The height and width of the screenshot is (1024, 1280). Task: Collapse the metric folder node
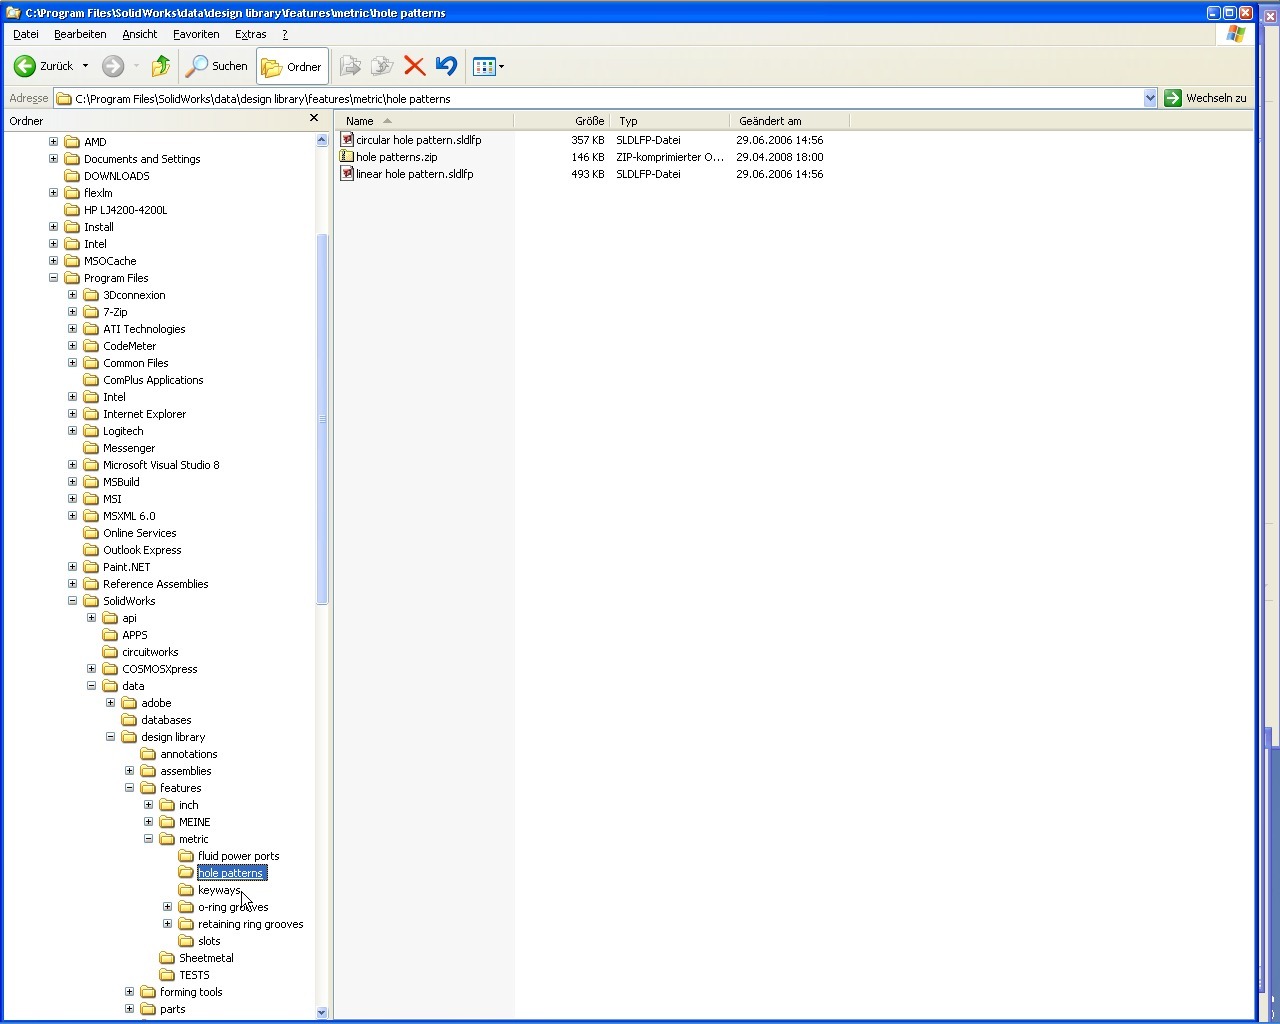(149, 839)
